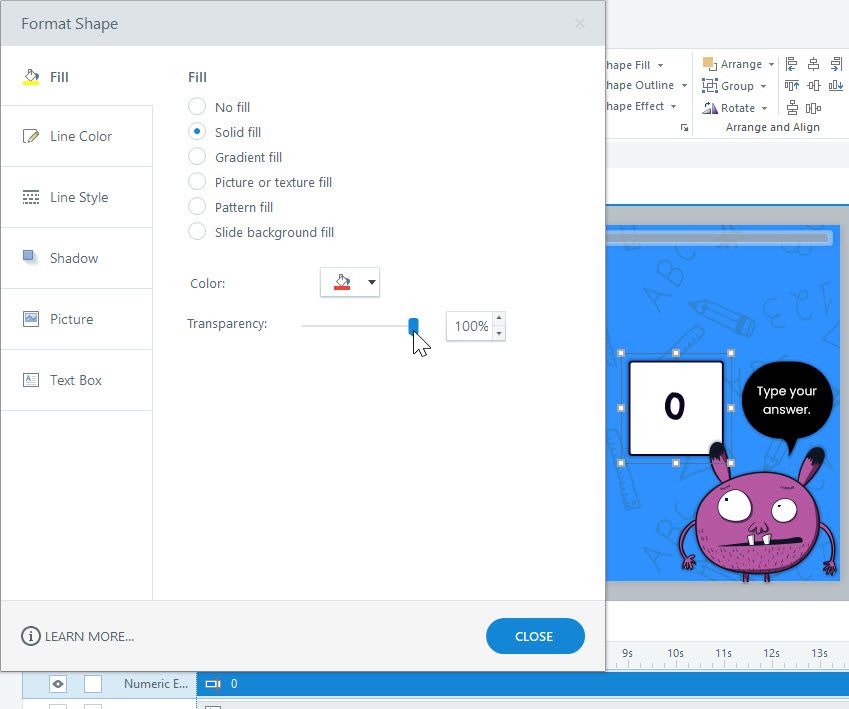Click the bottom-right selection handle of entry box
The image size is (849, 709).
pos(731,463)
